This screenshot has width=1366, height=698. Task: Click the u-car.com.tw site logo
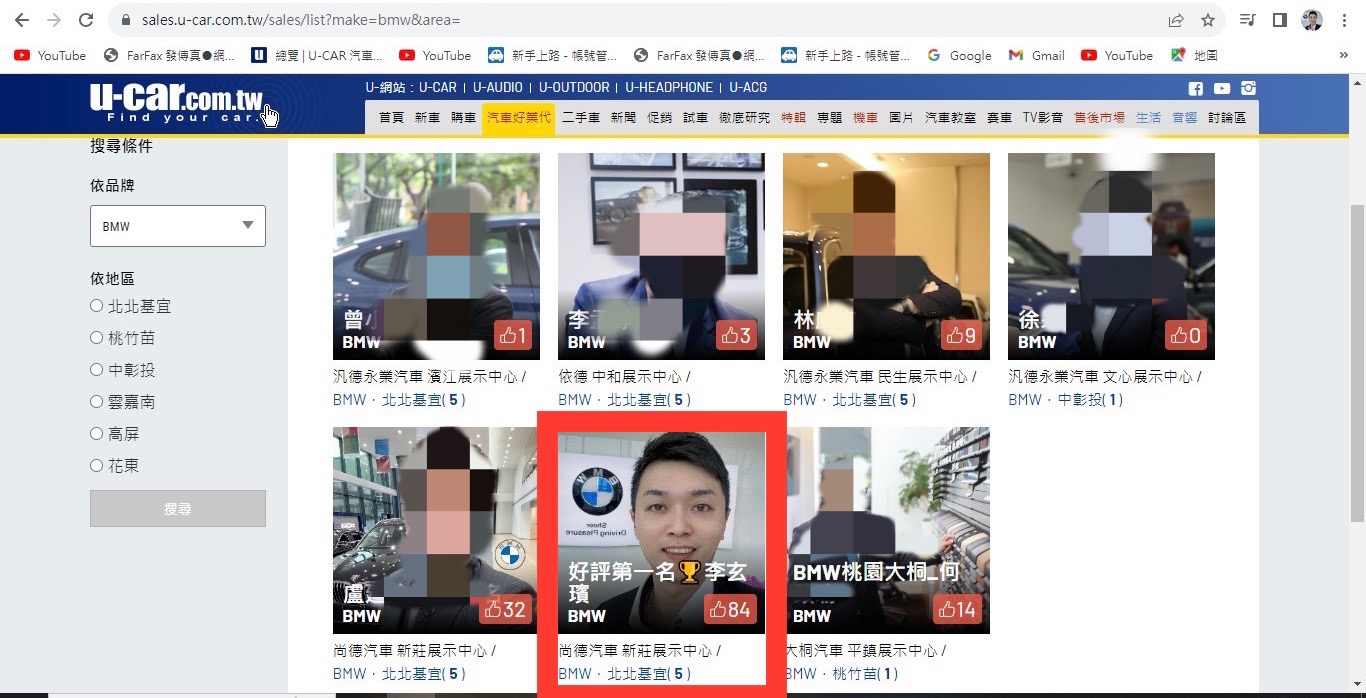coord(176,103)
